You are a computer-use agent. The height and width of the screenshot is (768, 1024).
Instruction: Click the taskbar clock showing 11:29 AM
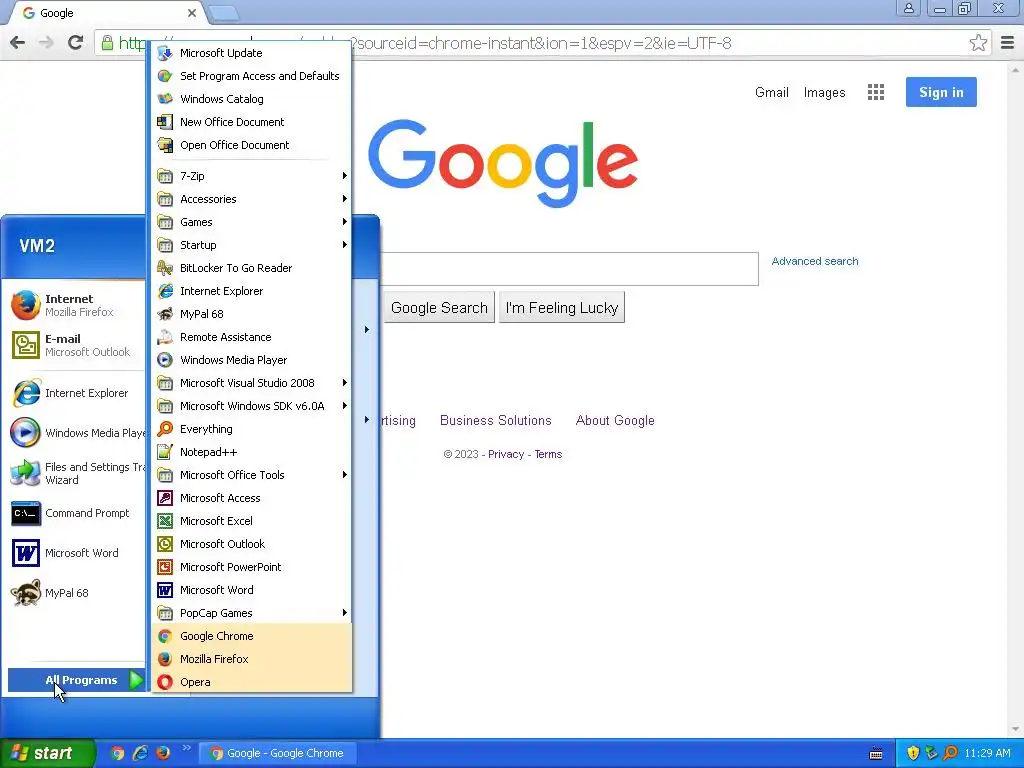[x=987, y=753]
